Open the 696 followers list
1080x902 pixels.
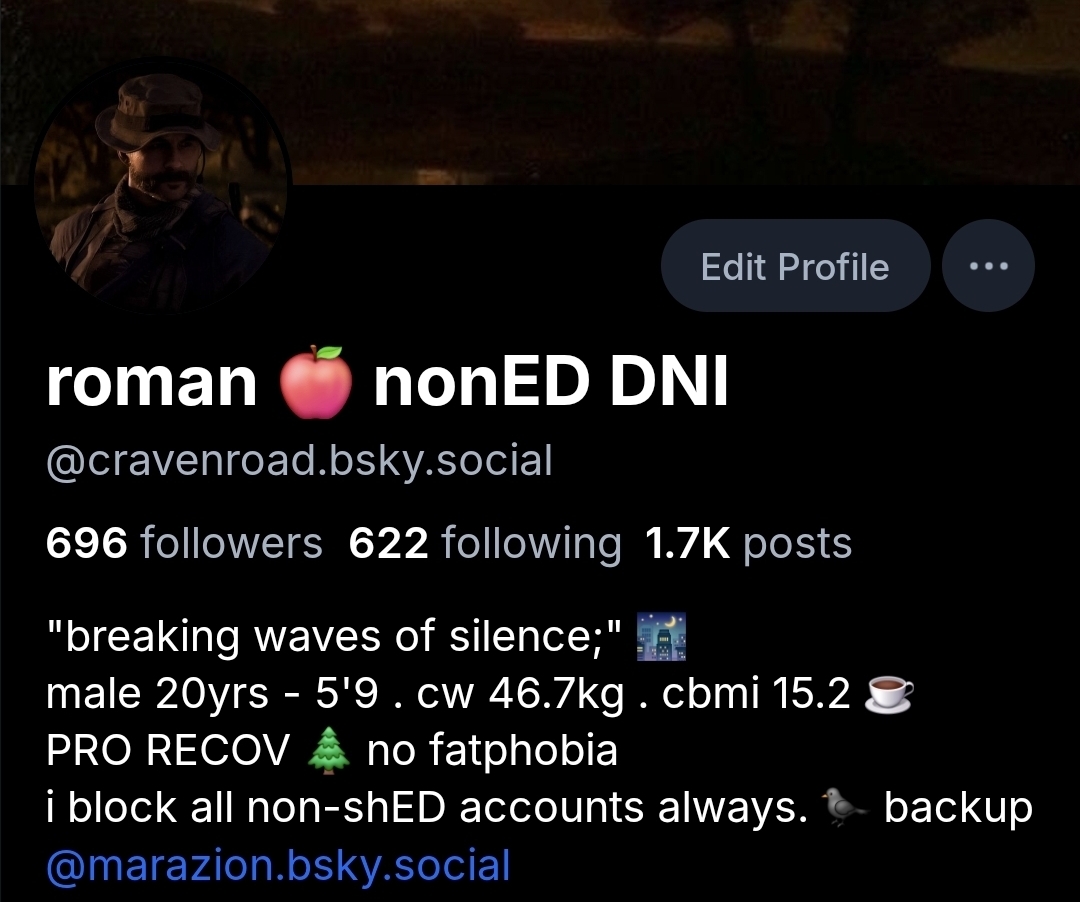(184, 543)
